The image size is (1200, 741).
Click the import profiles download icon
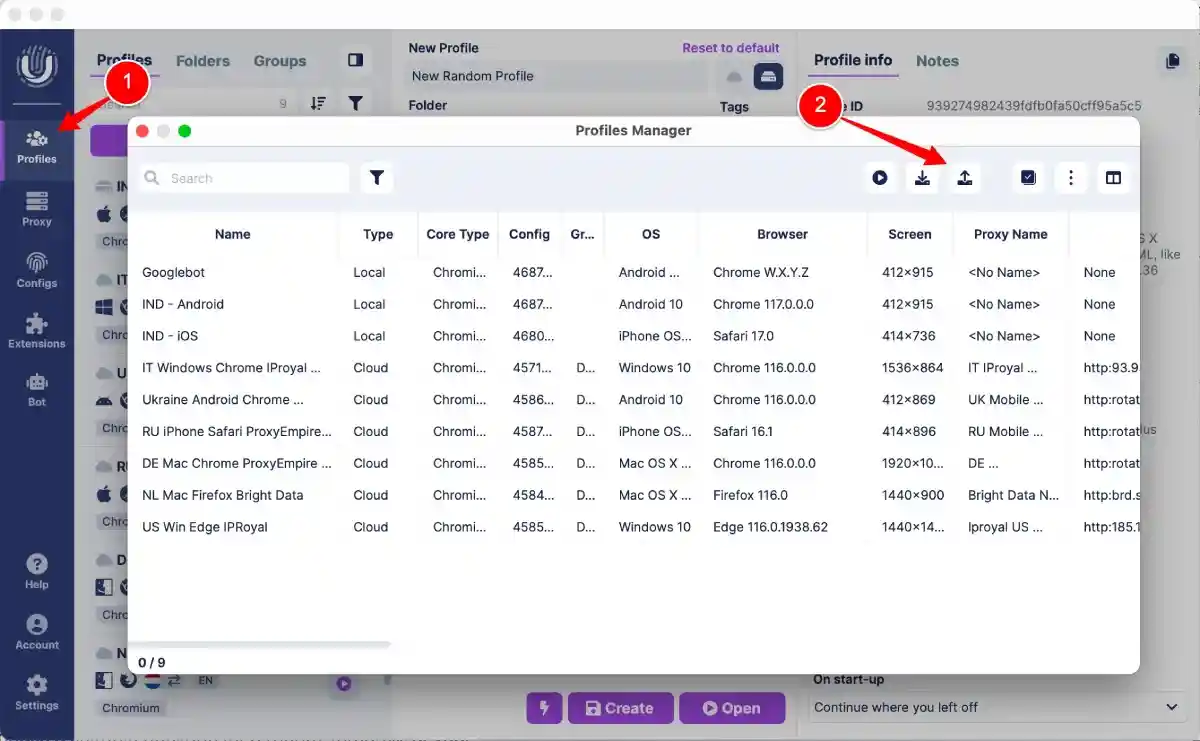(x=922, y=177)
